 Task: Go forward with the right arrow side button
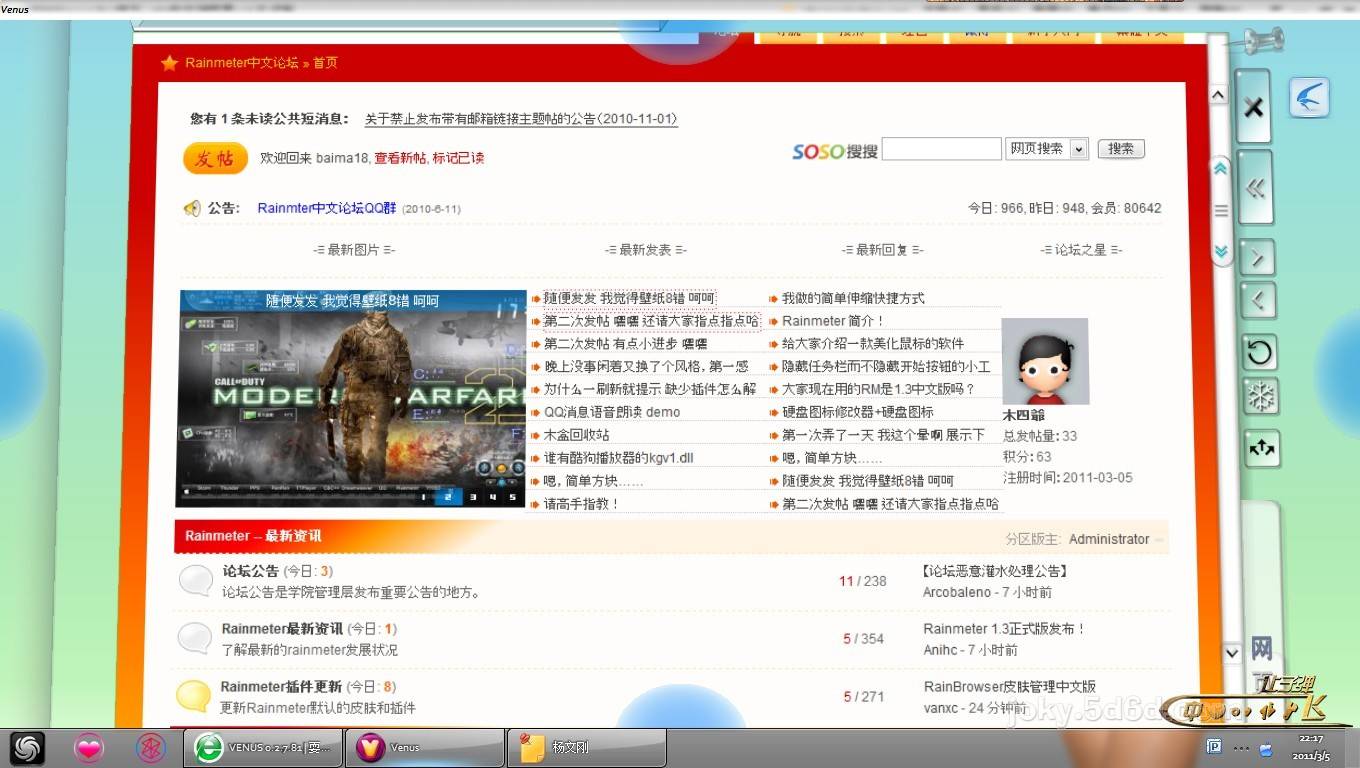(1257, 258)
